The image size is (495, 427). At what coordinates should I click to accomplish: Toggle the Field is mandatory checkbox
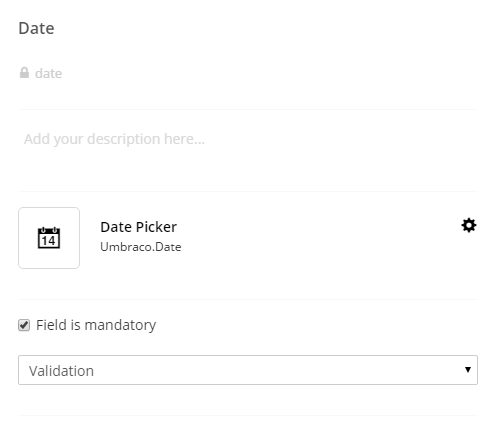coord(24,325)
